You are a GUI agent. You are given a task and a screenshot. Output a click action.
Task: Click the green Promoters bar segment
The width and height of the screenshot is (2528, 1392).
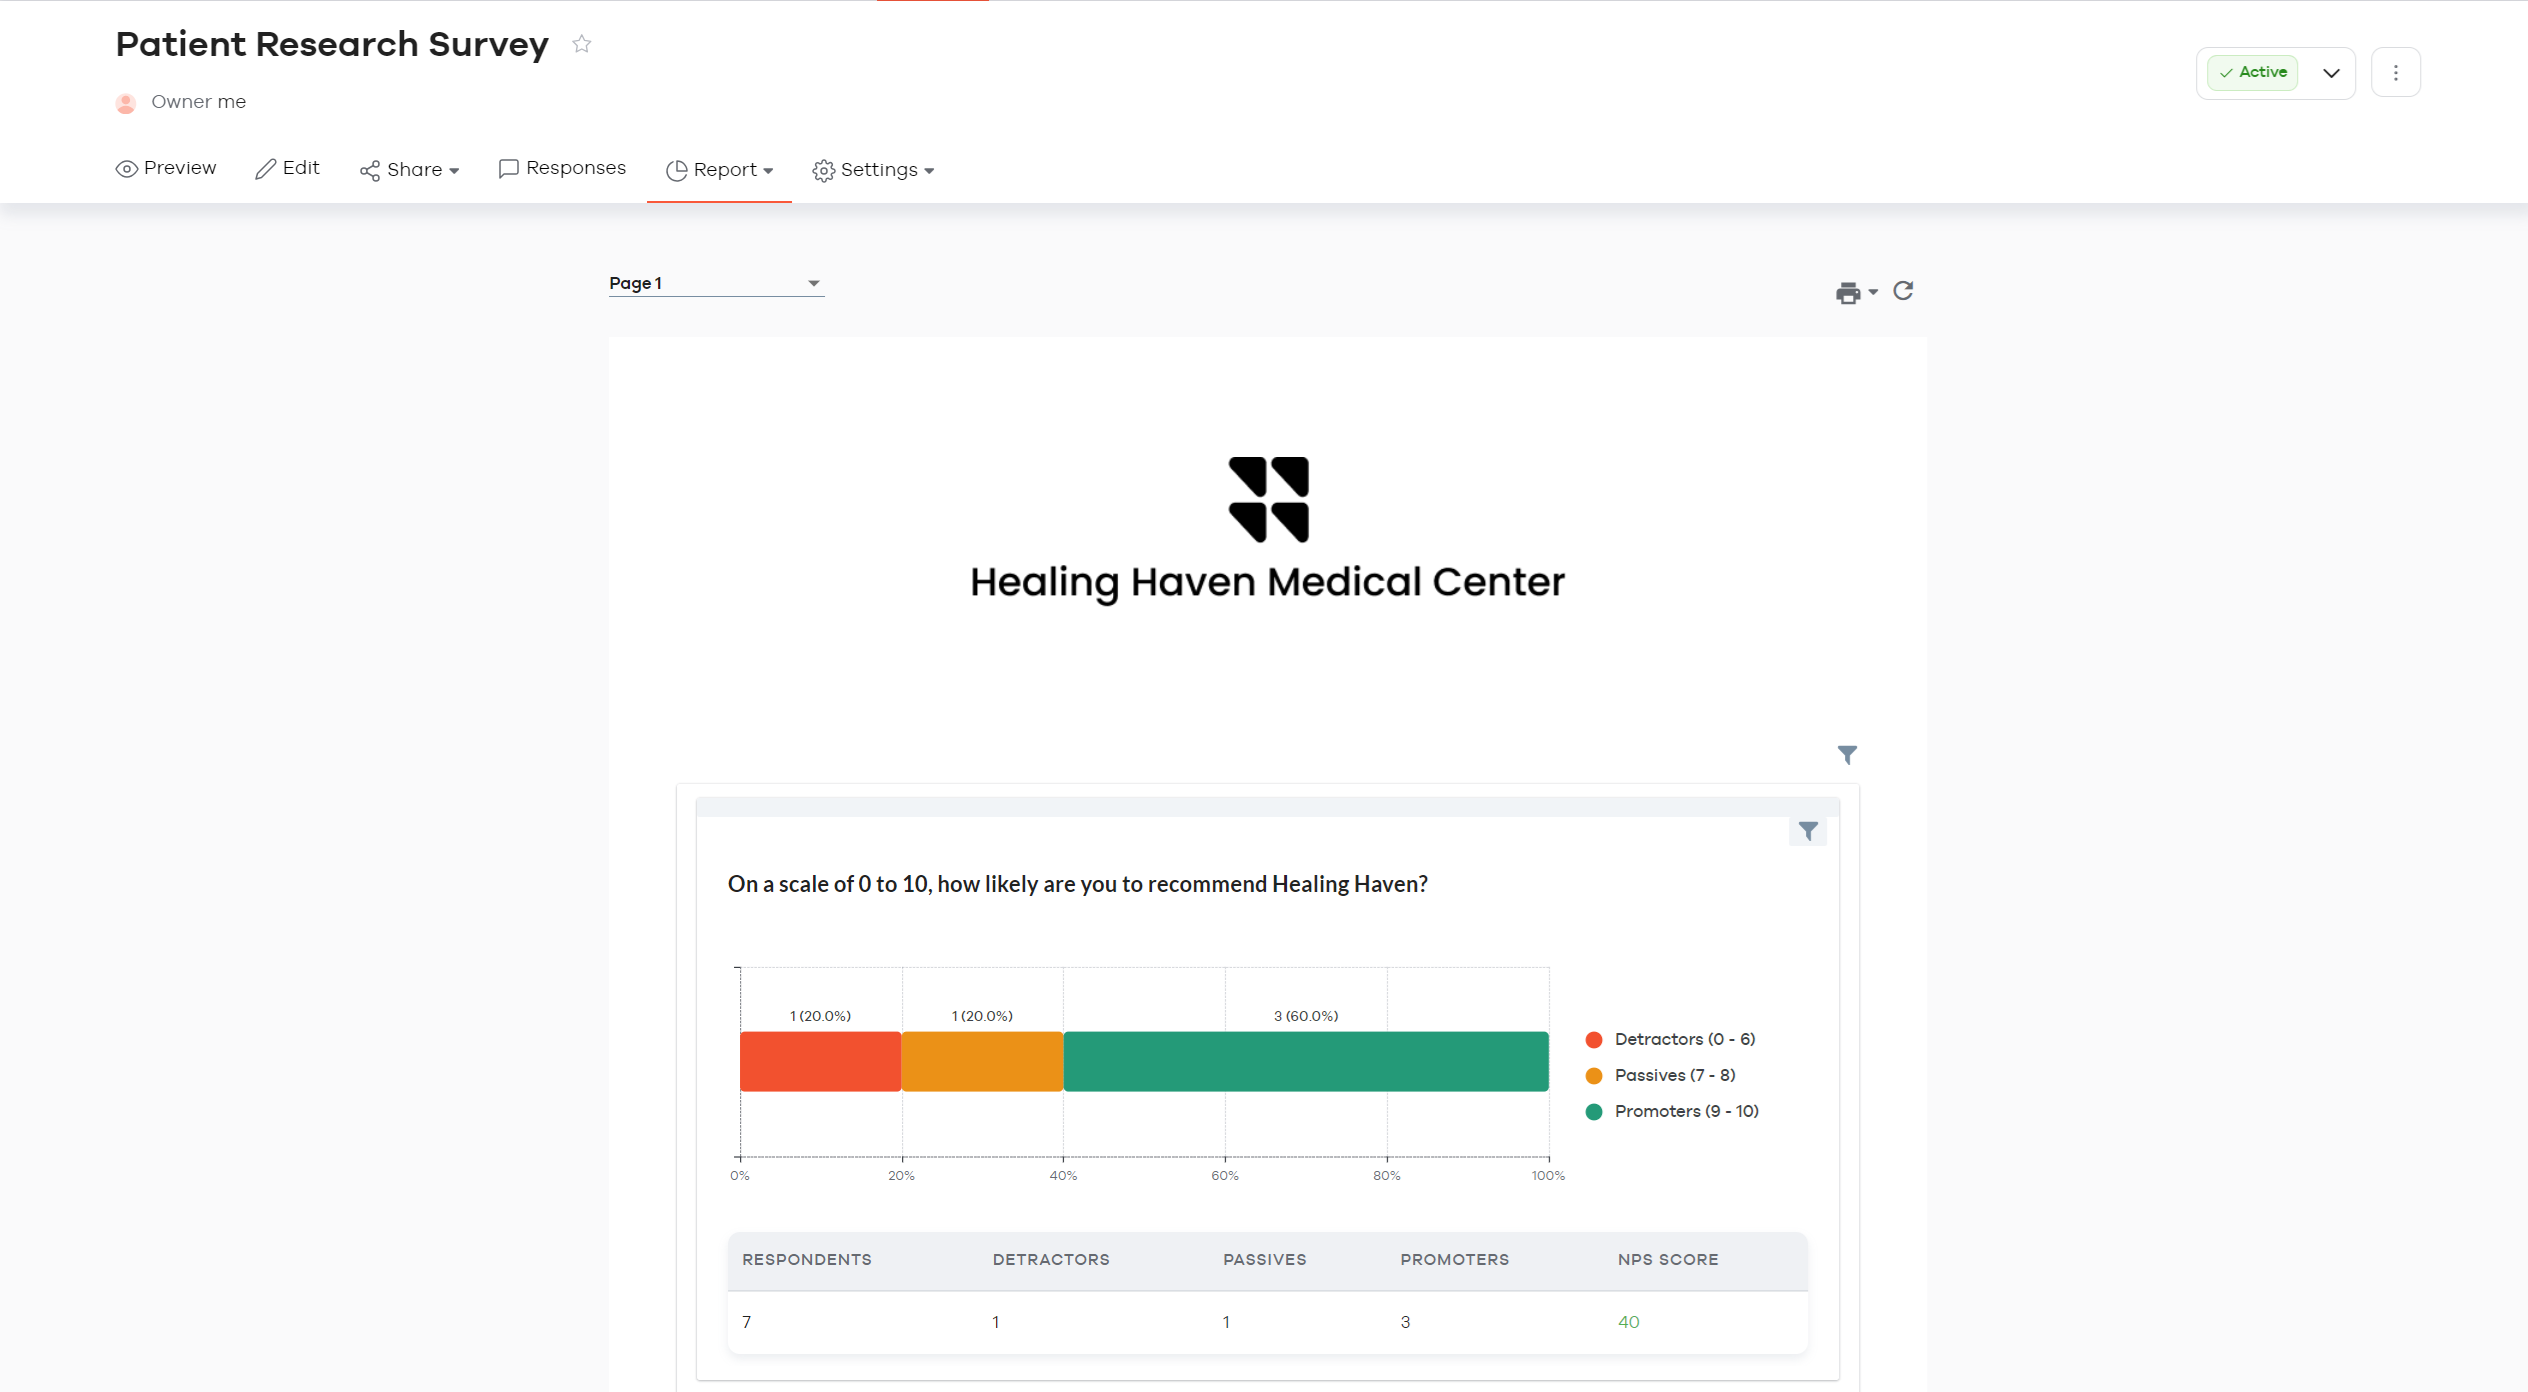[1305, 1061]
